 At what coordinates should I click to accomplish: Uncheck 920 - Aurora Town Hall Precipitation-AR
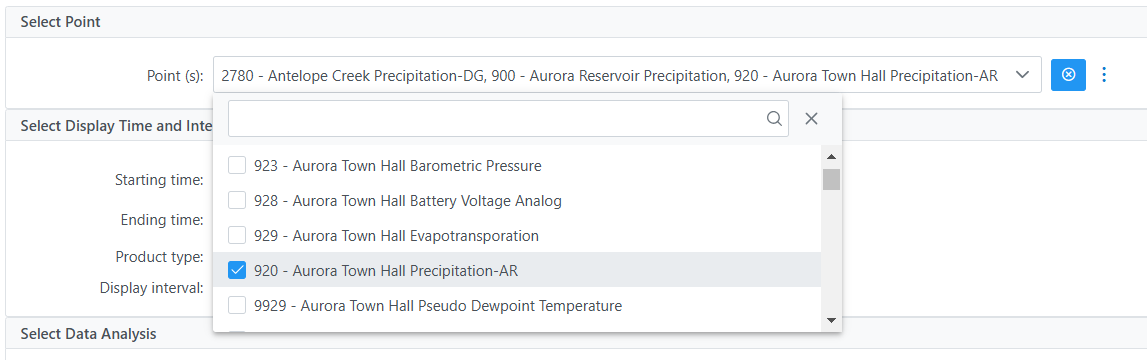pos(237,271)
